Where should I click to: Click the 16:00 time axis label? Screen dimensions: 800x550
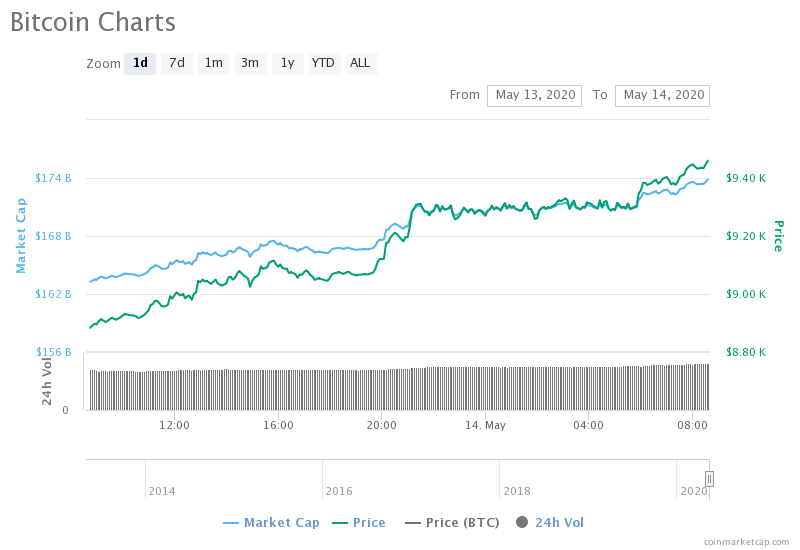pyautogui.click(x=278, y=426)
